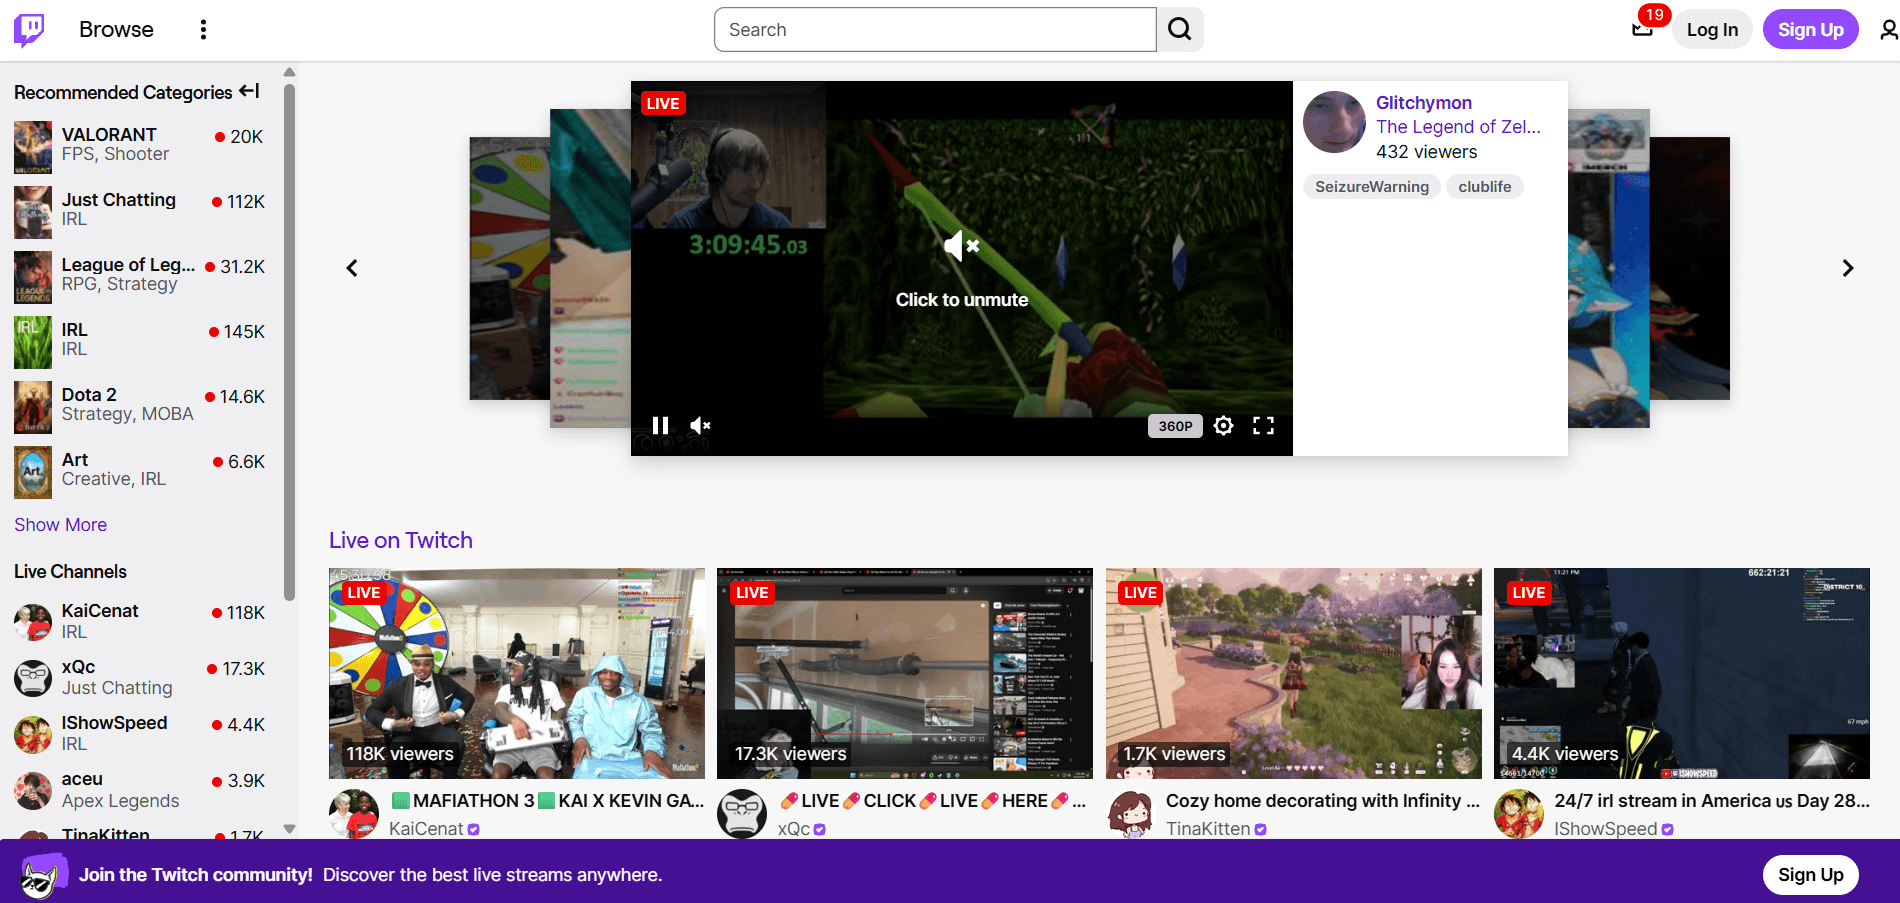Screen dimensions: 1900x903
Task: Click the Log In button
Action: coord(1712,29)
